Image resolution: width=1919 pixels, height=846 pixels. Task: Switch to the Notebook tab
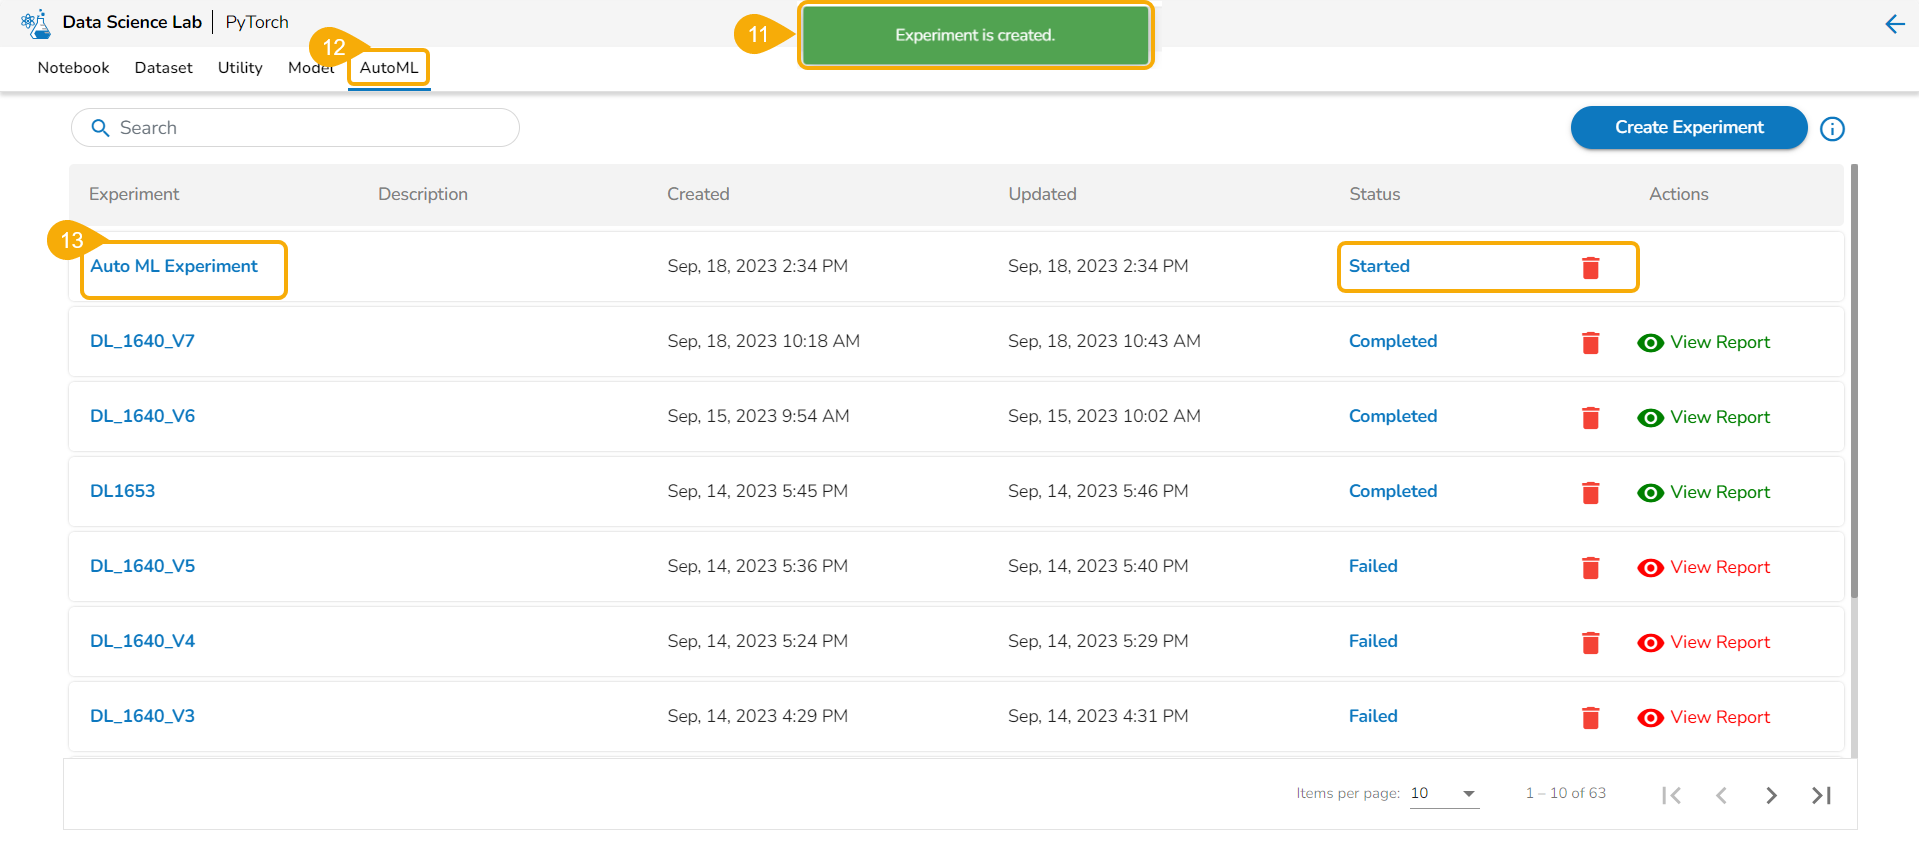tap(73, 68)
